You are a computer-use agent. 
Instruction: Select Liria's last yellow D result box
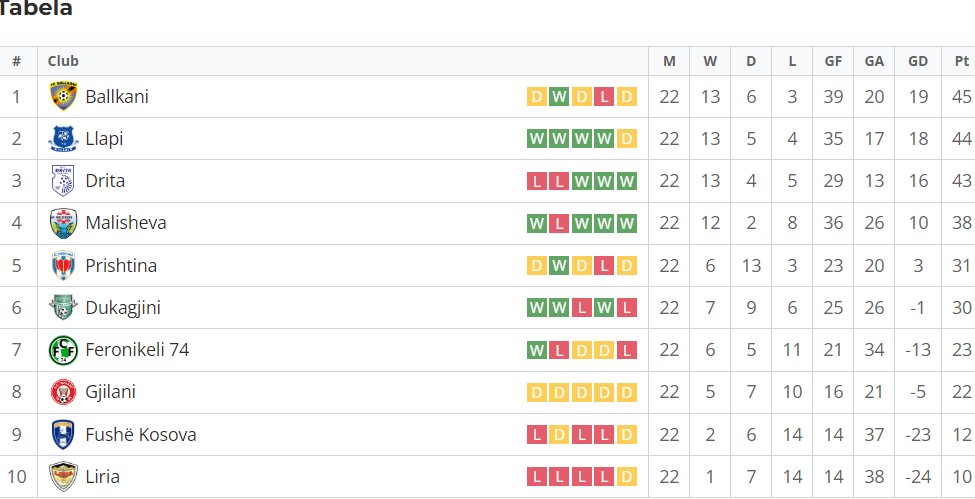click(626, 477)
